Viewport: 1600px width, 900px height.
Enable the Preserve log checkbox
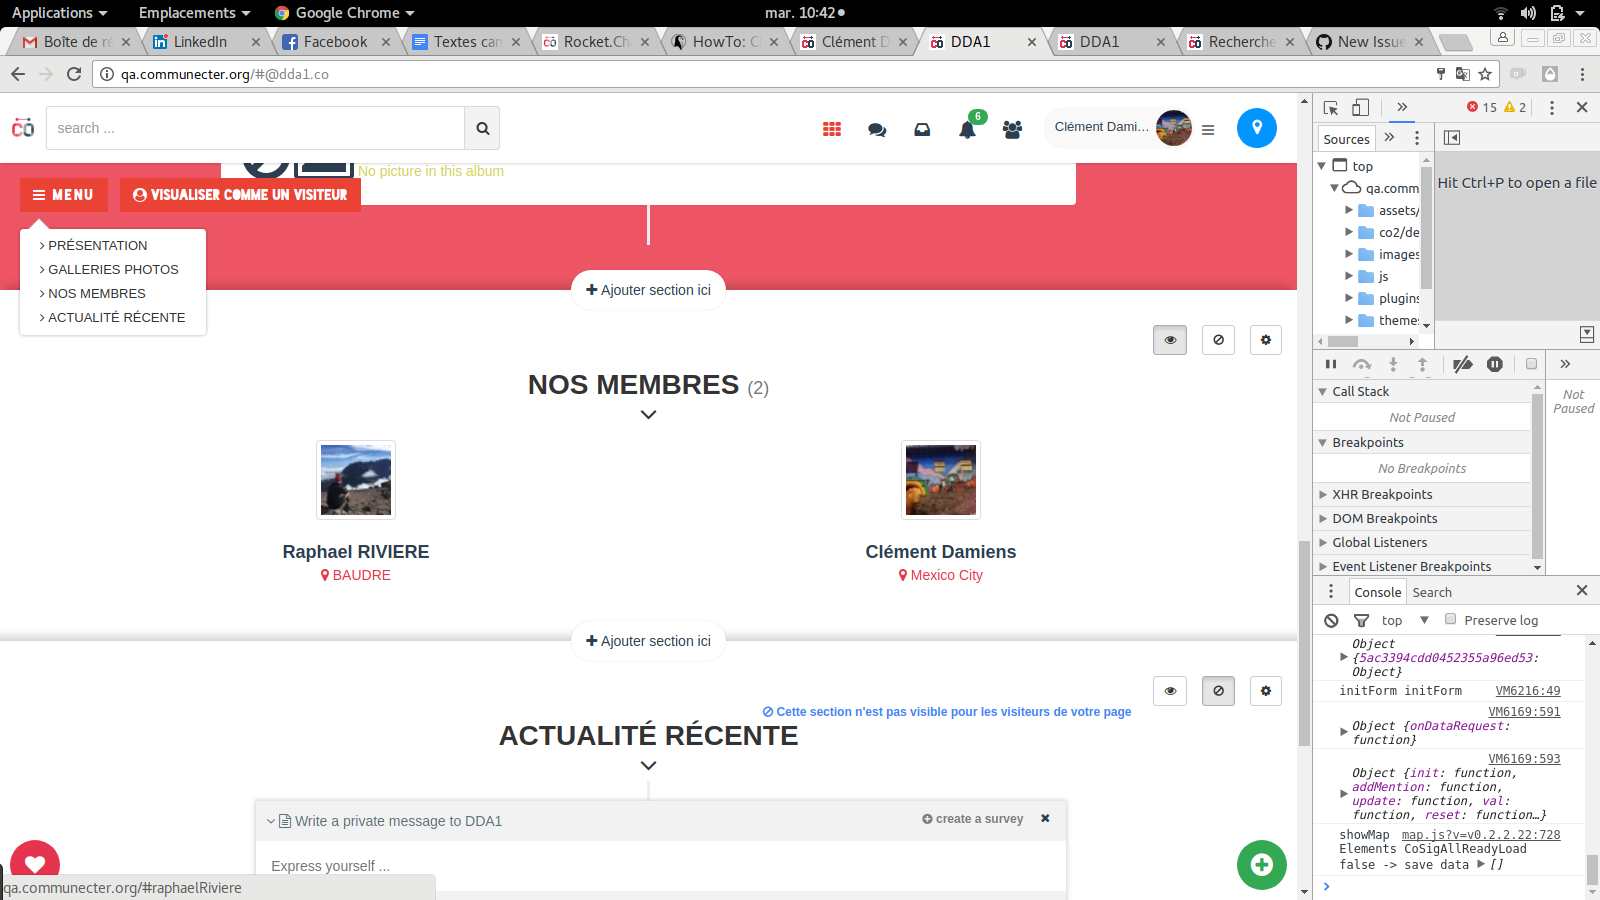tap(1450, 619)
